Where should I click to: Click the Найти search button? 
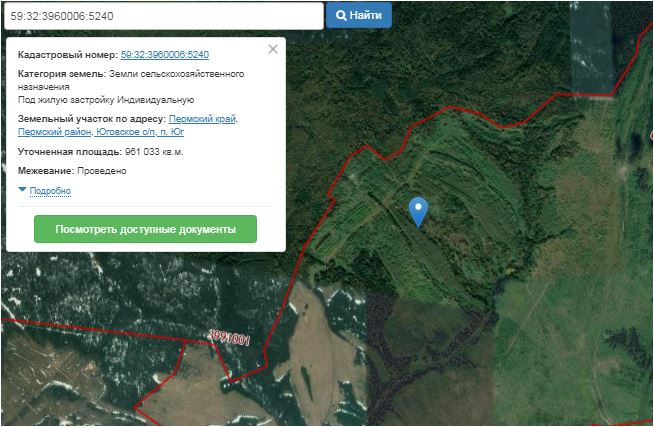(x=359, y=15)
